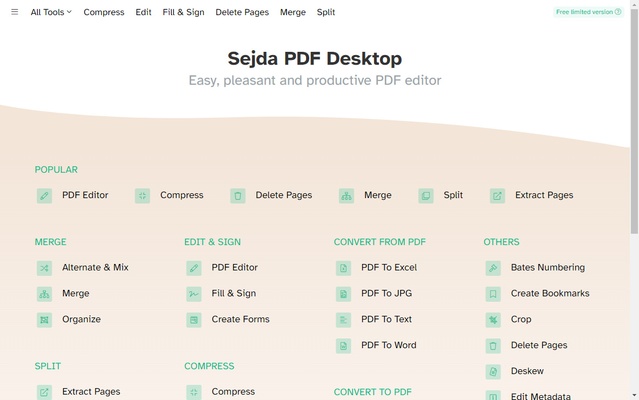
Task: Click the PDF To Excel icon
Action: click(344, 268)
